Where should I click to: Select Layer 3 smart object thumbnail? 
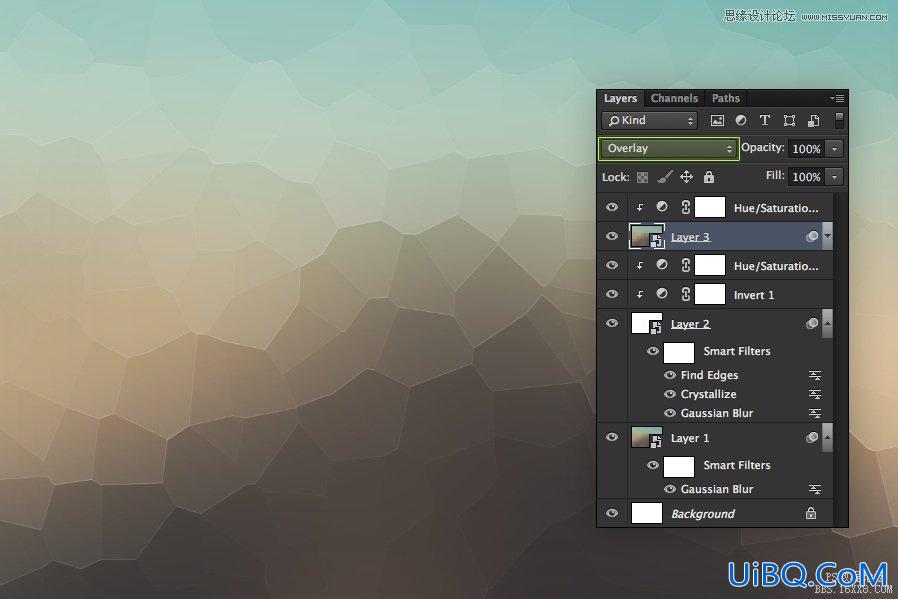tap(647, 237)
